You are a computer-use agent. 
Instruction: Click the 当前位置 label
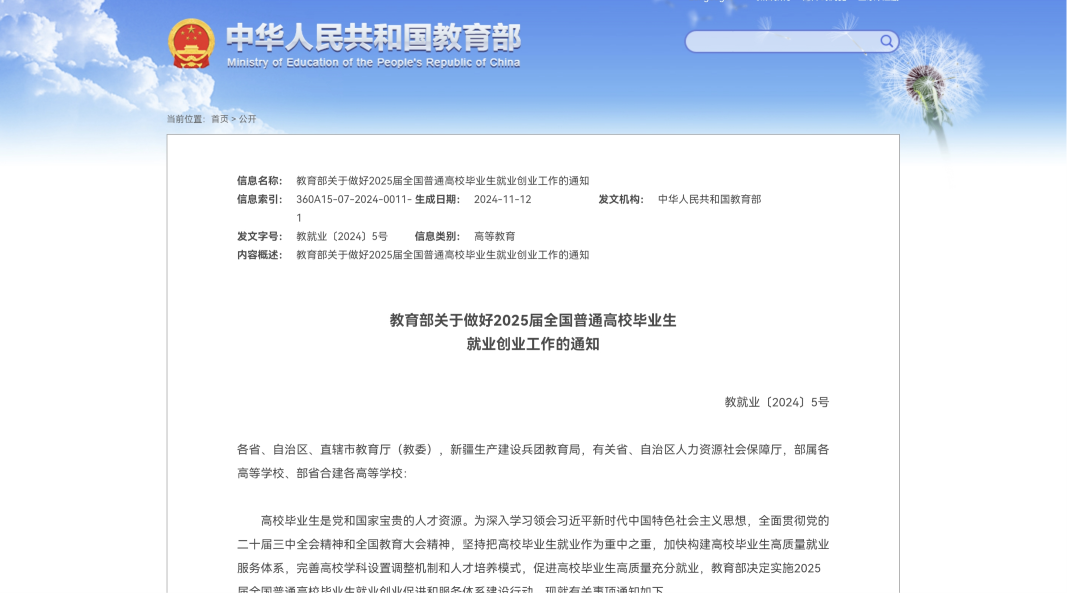point(185,119)
